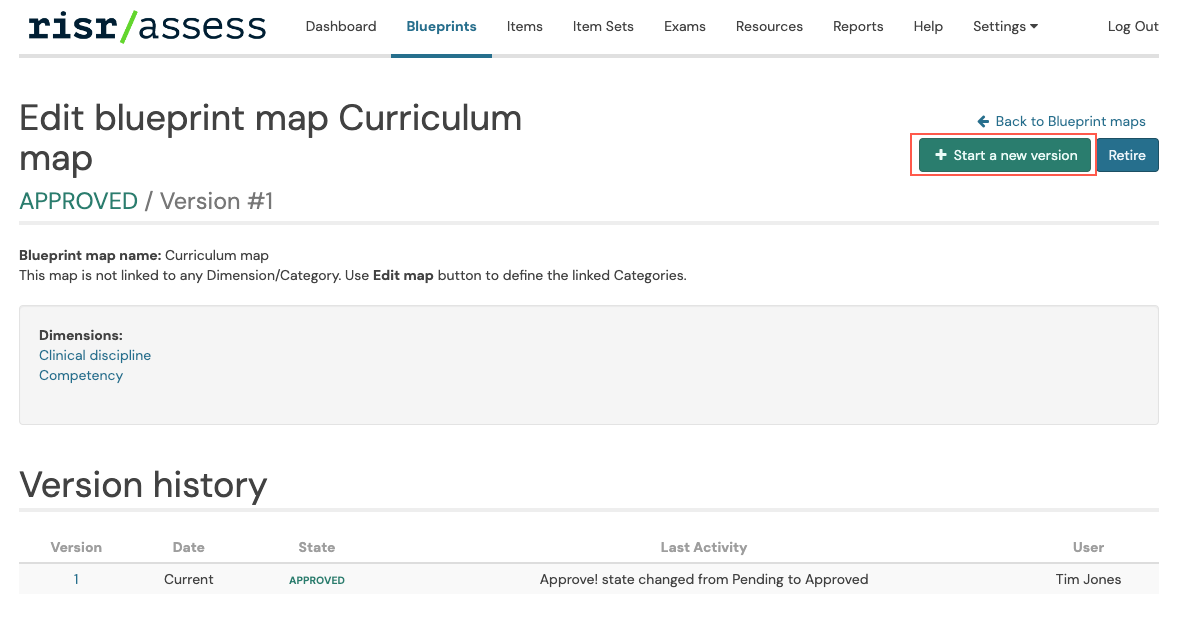Open the Competency dimension link

[x=81, y=375]
